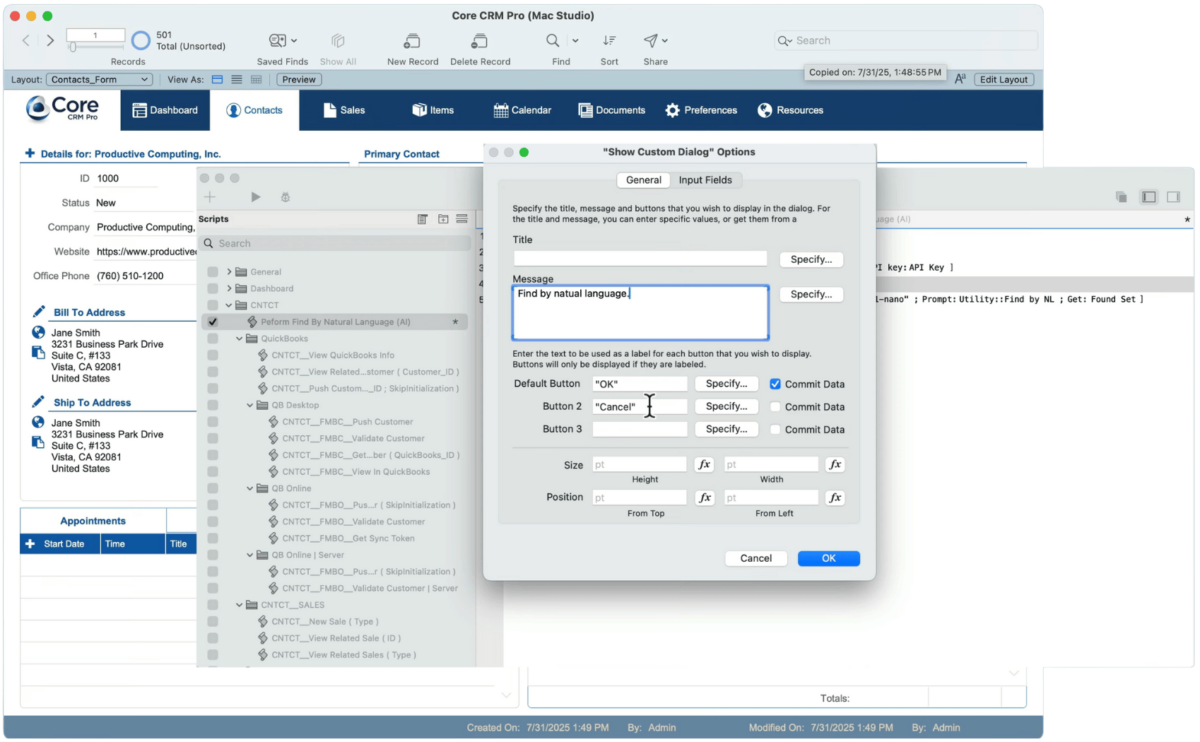Click Specify button next to Message field
1200x742 pixels.
click(x=810, y=295)
